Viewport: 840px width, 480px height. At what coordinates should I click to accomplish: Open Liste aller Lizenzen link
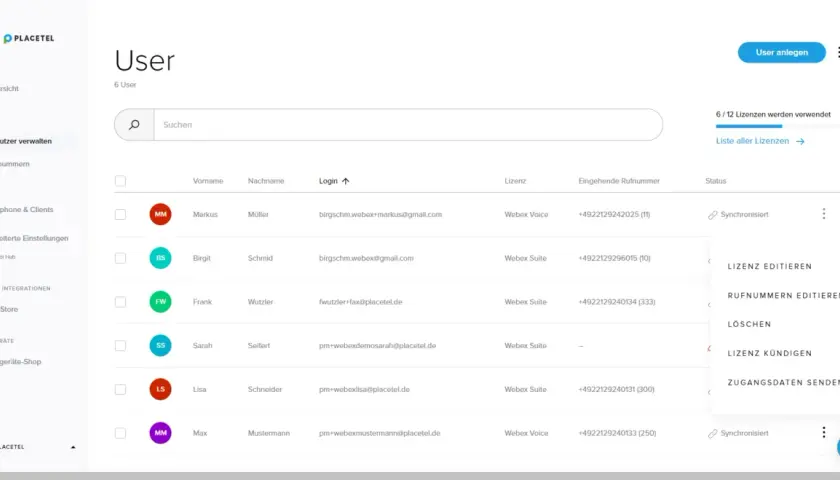(x=752, y=141)
